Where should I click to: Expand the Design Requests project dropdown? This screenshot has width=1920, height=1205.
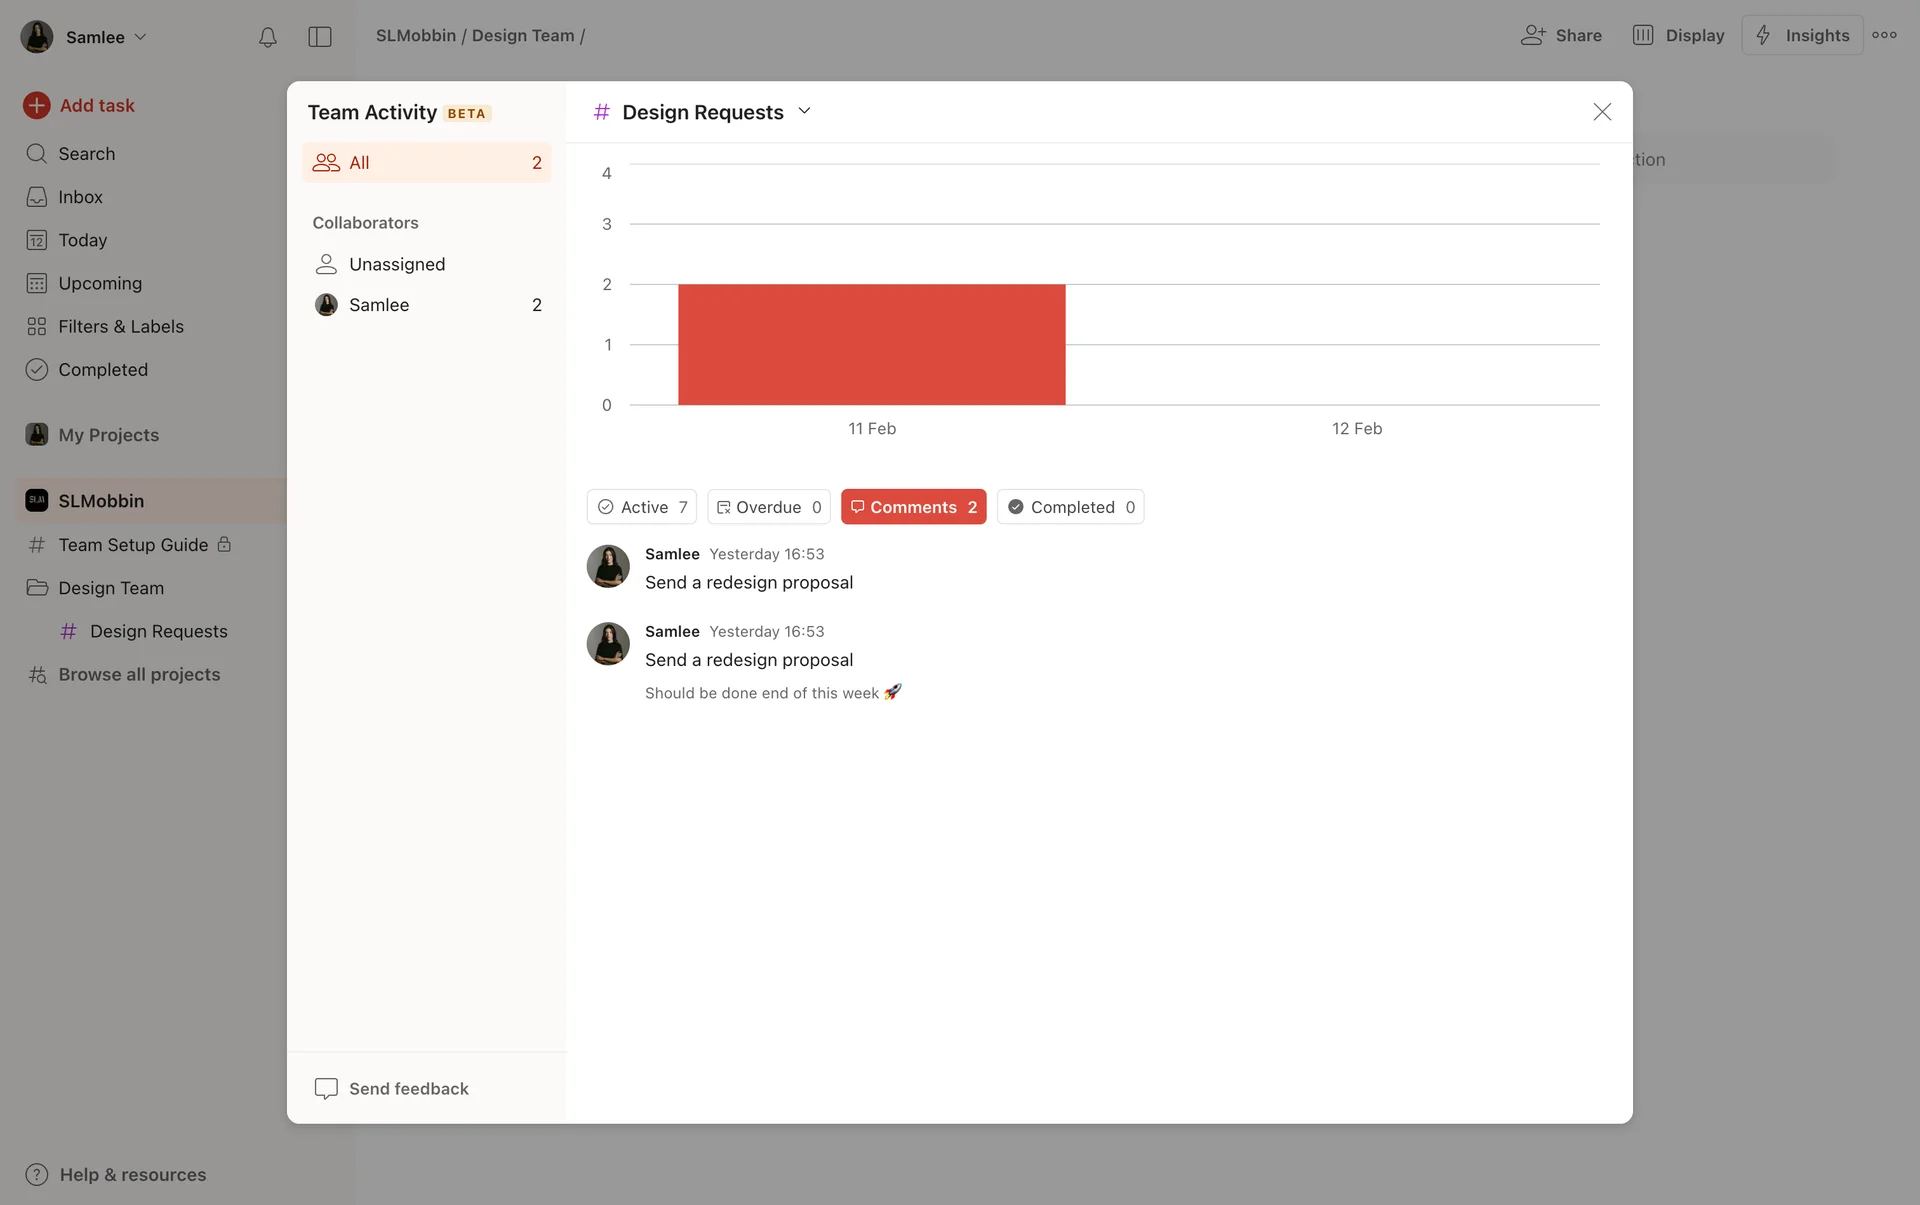point(805,112)
